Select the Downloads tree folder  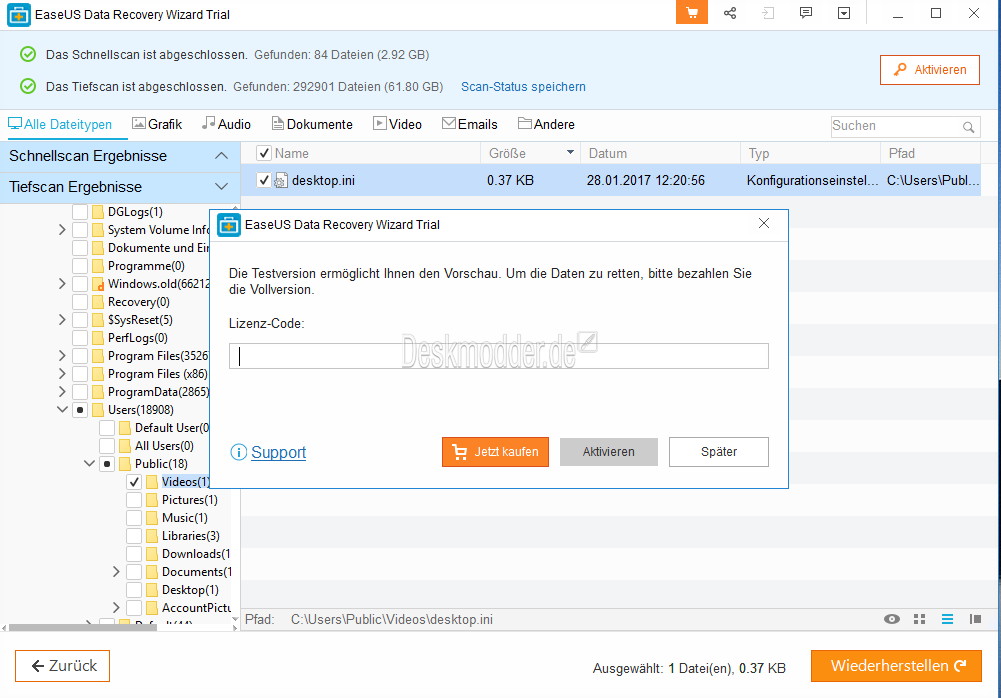[195, 554]
